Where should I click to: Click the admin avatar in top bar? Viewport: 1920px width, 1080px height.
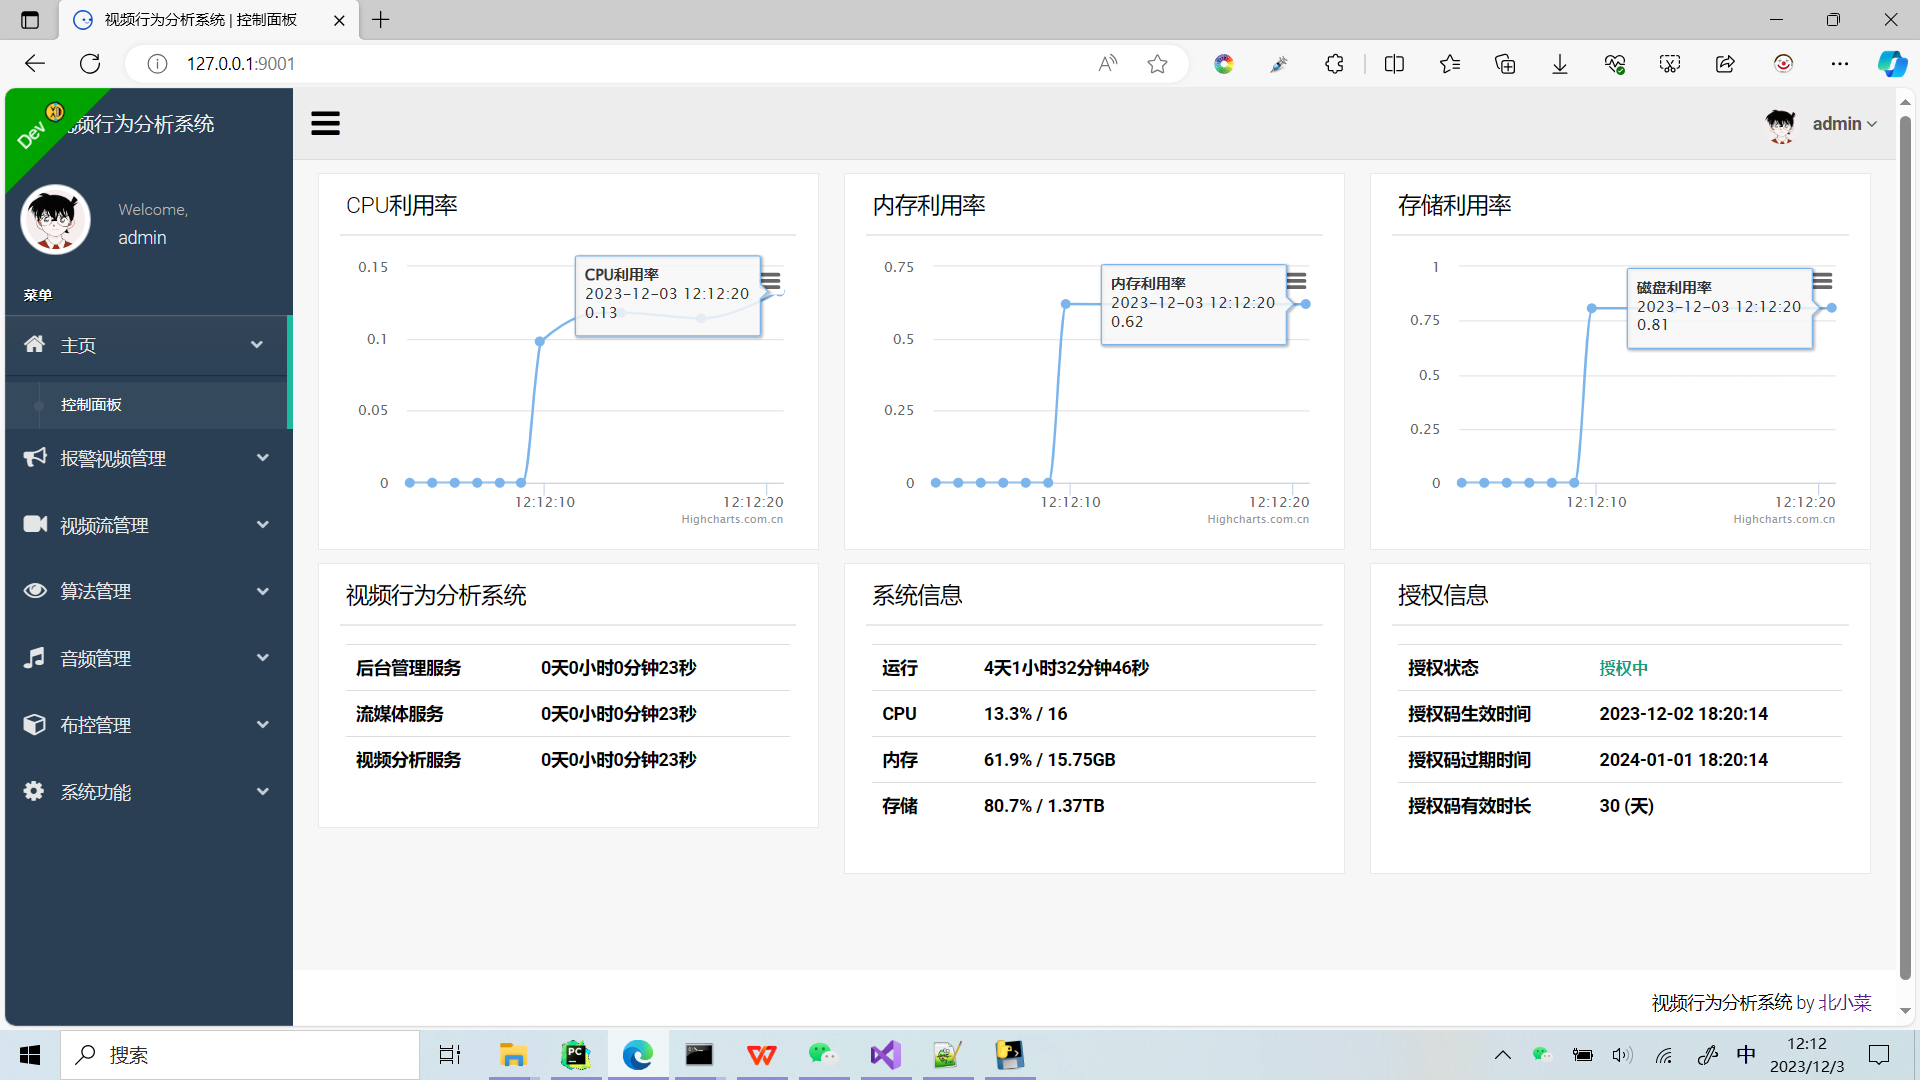[x=1781, y=124]
